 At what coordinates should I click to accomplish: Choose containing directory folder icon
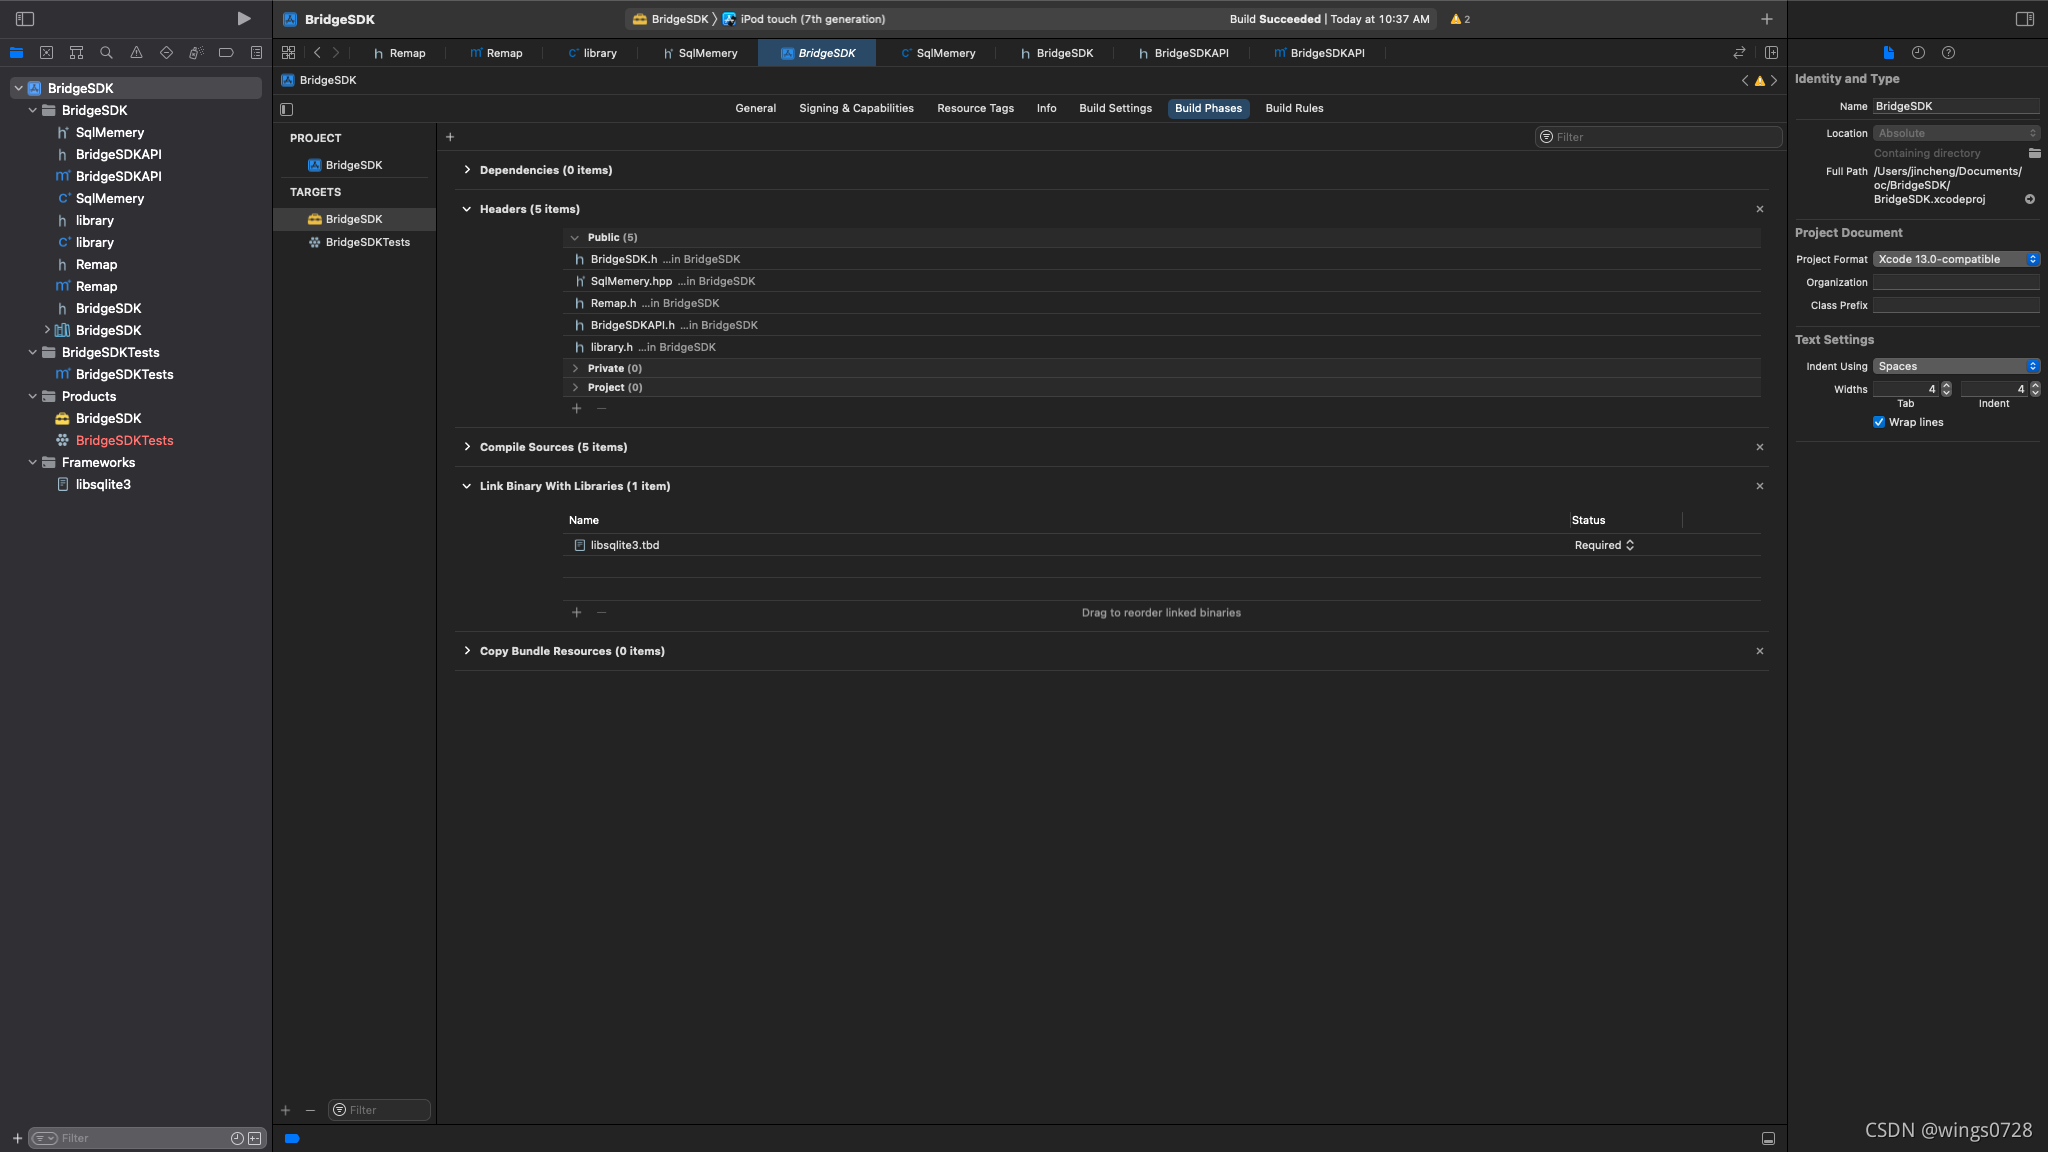(x=2034, y=153)
